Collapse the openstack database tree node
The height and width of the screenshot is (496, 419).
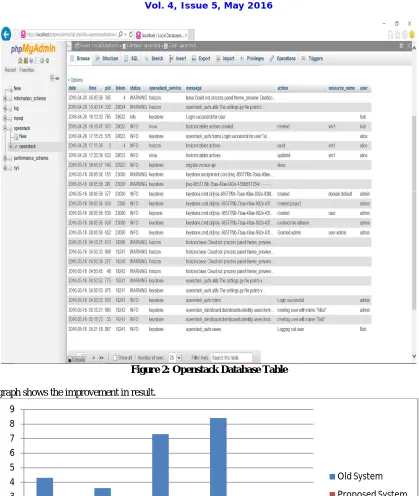click(5, 128)
